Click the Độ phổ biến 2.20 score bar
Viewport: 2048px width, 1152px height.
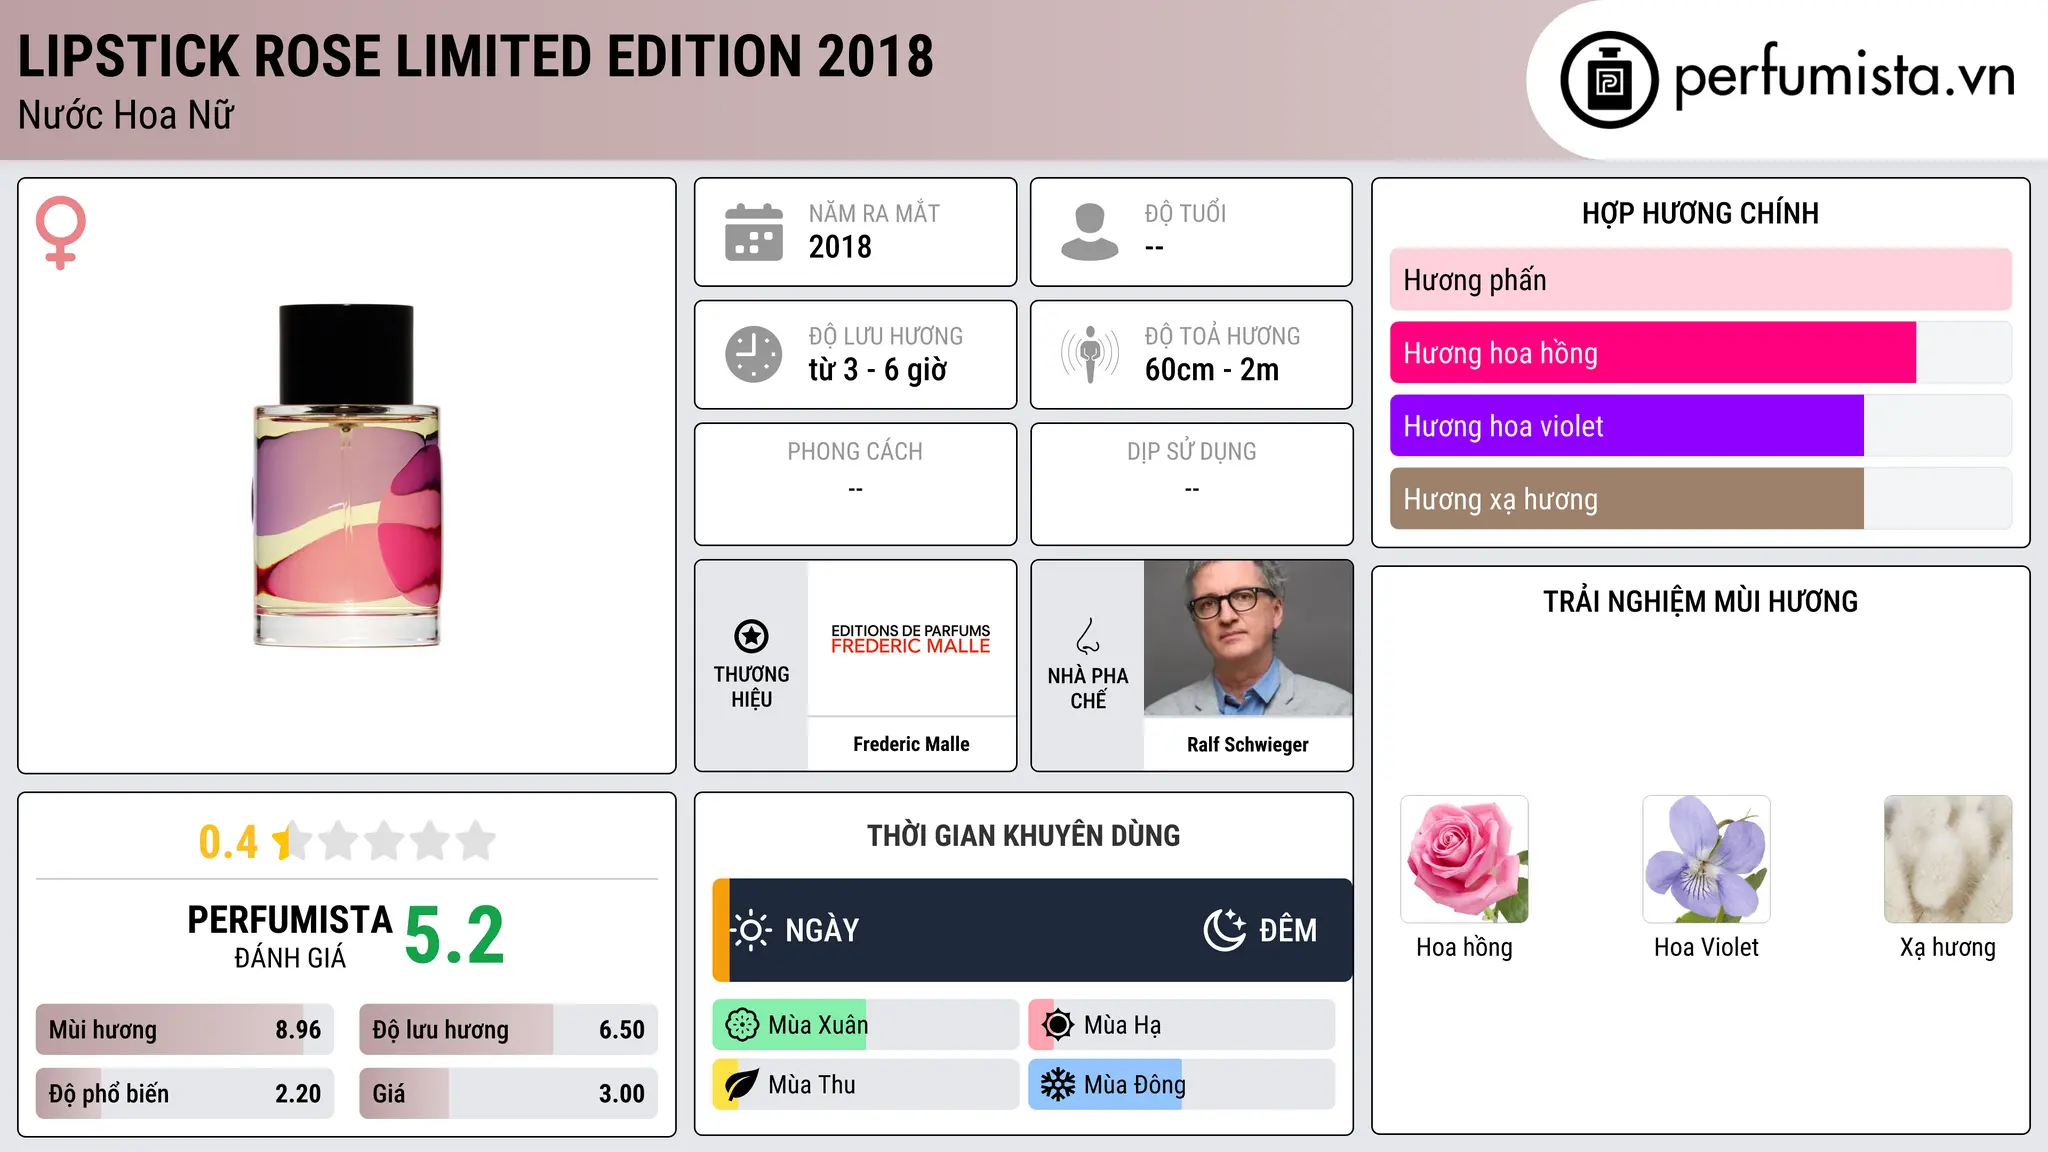tap(185, 1094)
